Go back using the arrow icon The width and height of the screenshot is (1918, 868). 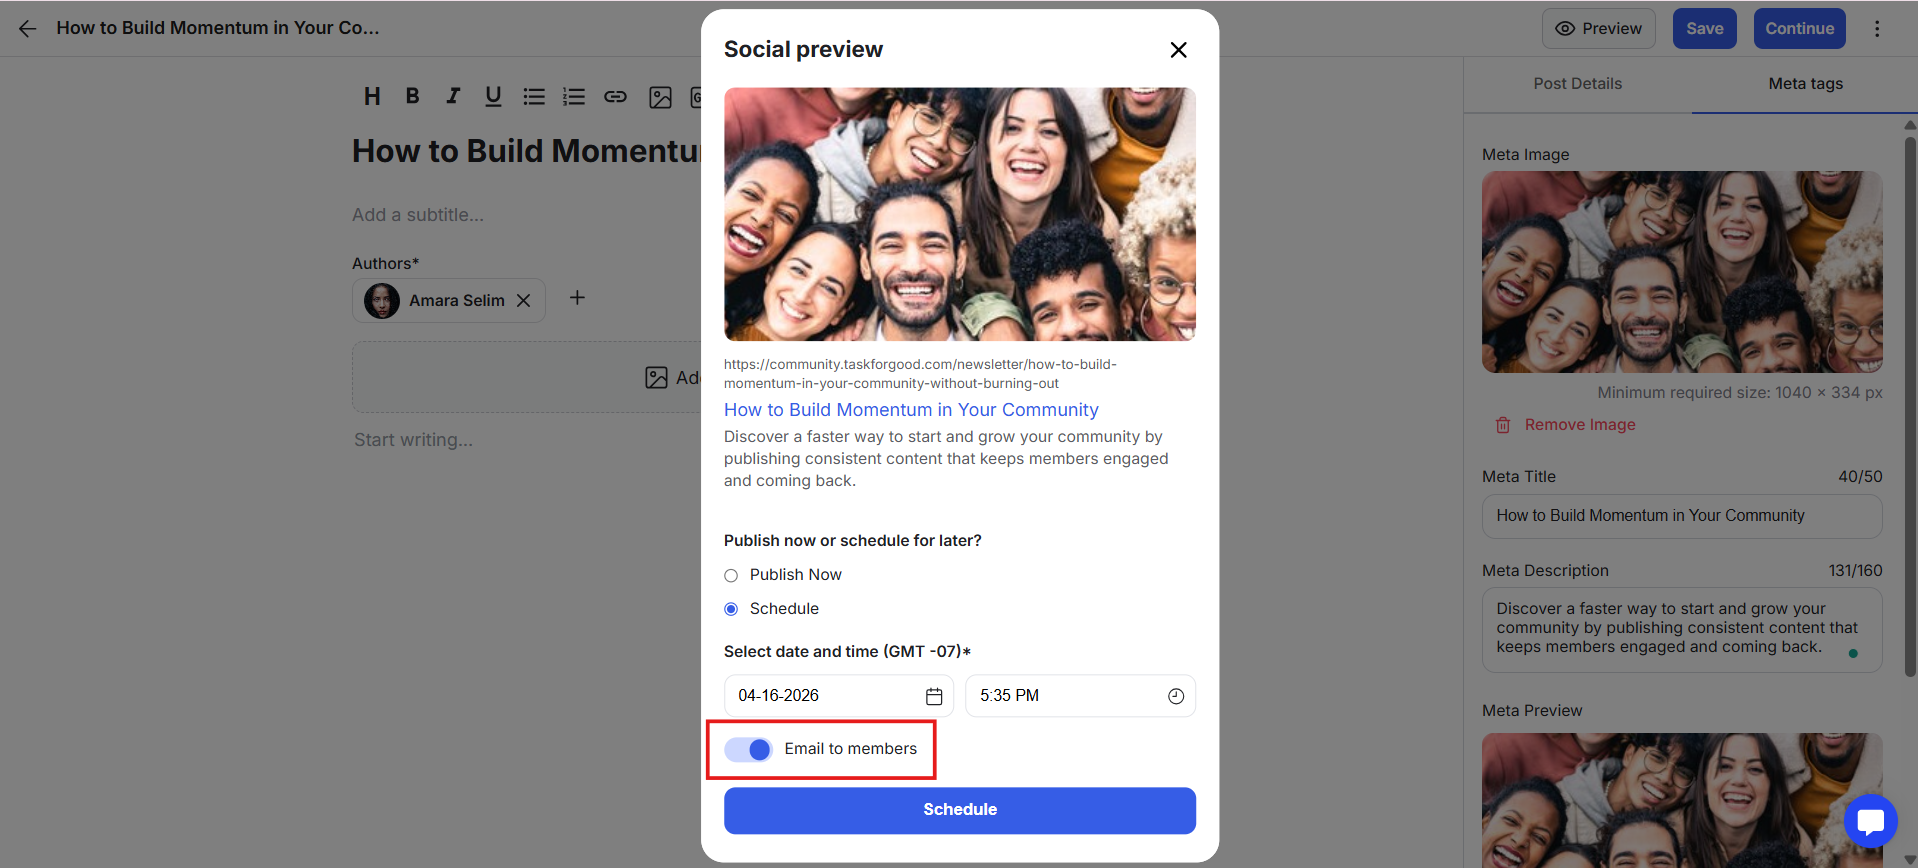click(x=27, y=29)
